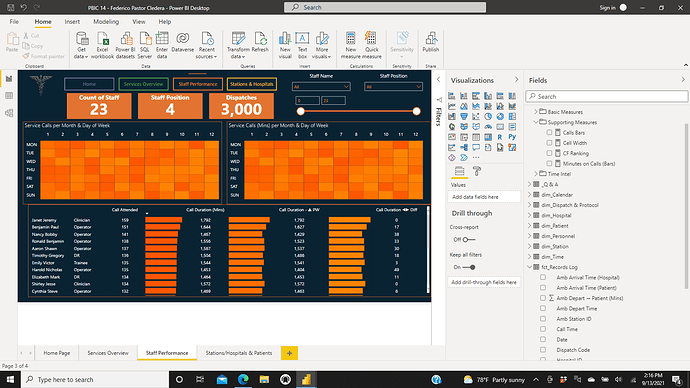Viewport: 690px width, 388px height.
Task: Insert a Python visual
Action: tap(512, 137)
